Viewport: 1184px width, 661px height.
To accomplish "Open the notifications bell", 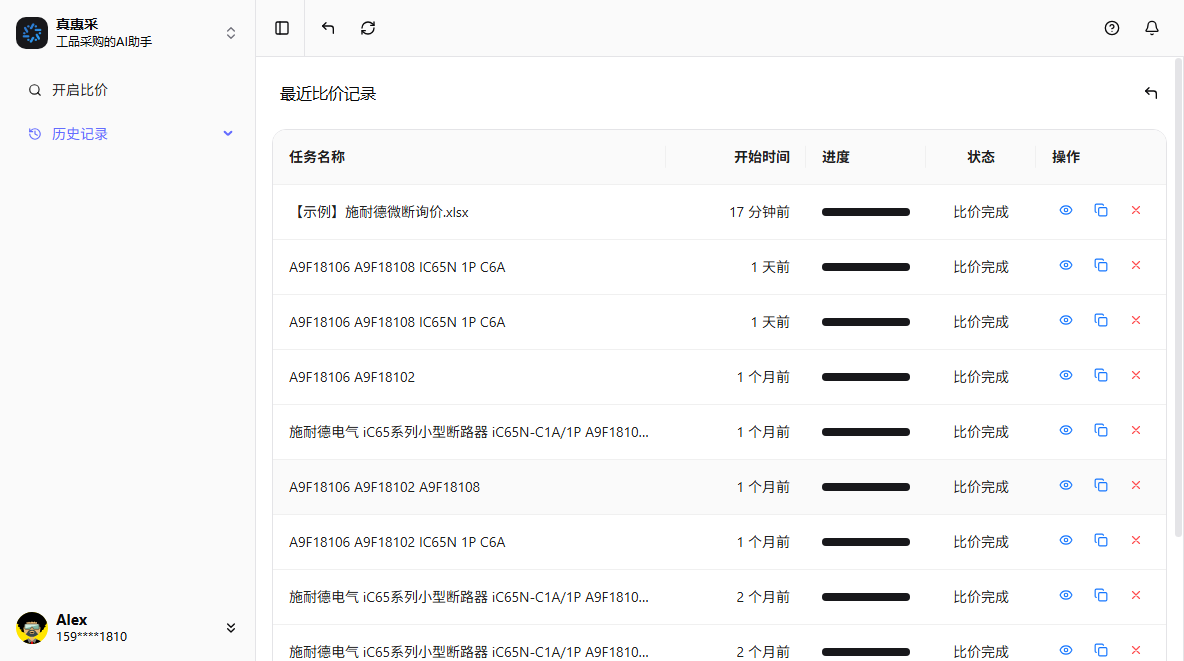I will (1152, 28).
